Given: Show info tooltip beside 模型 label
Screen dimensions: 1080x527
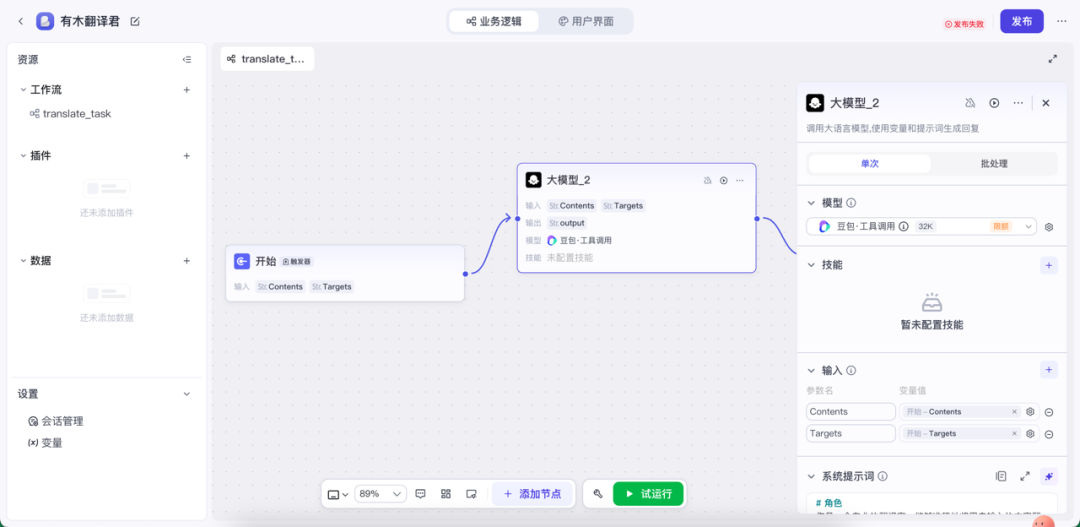Looking at the screenshot, I should pyautogui.click(x=851, y=203).
